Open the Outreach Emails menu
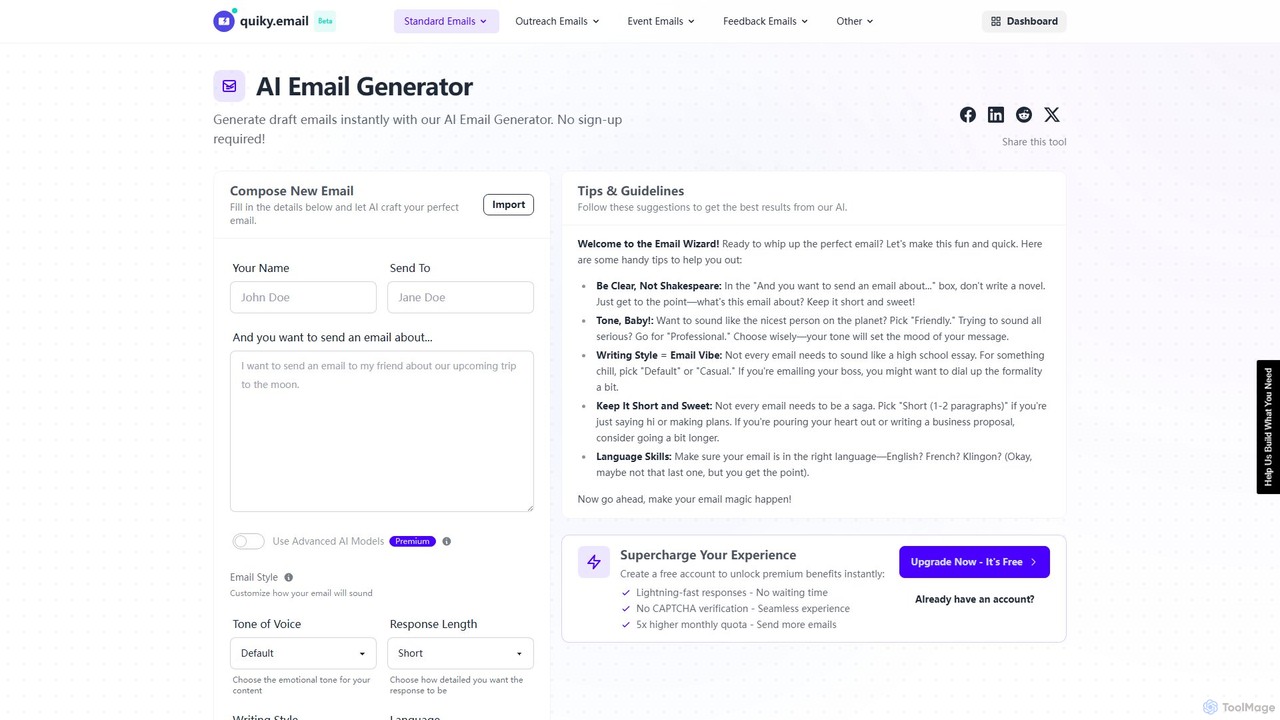Image resolution: width=1280 pixels, height=720 pixels. (557, 21)
